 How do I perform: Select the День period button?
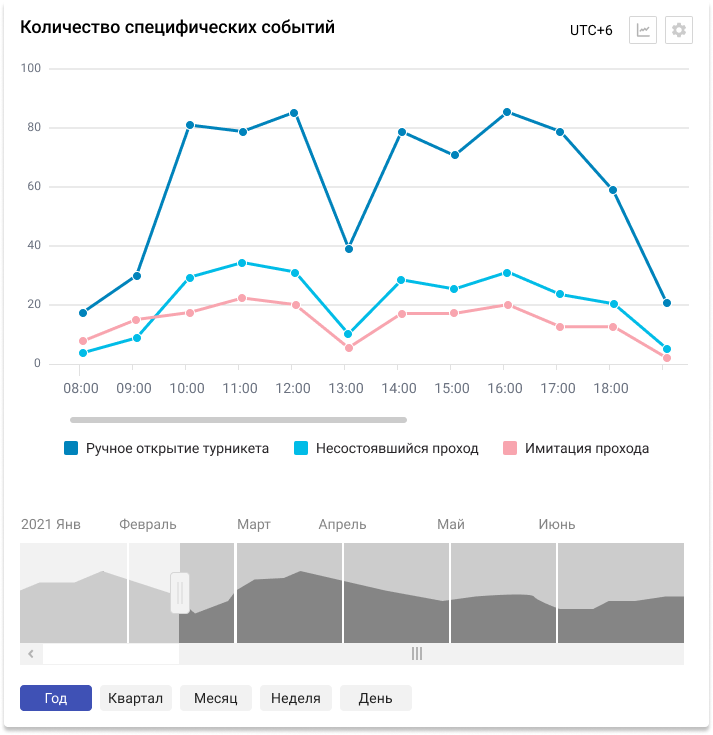click(x=375, y=698)
